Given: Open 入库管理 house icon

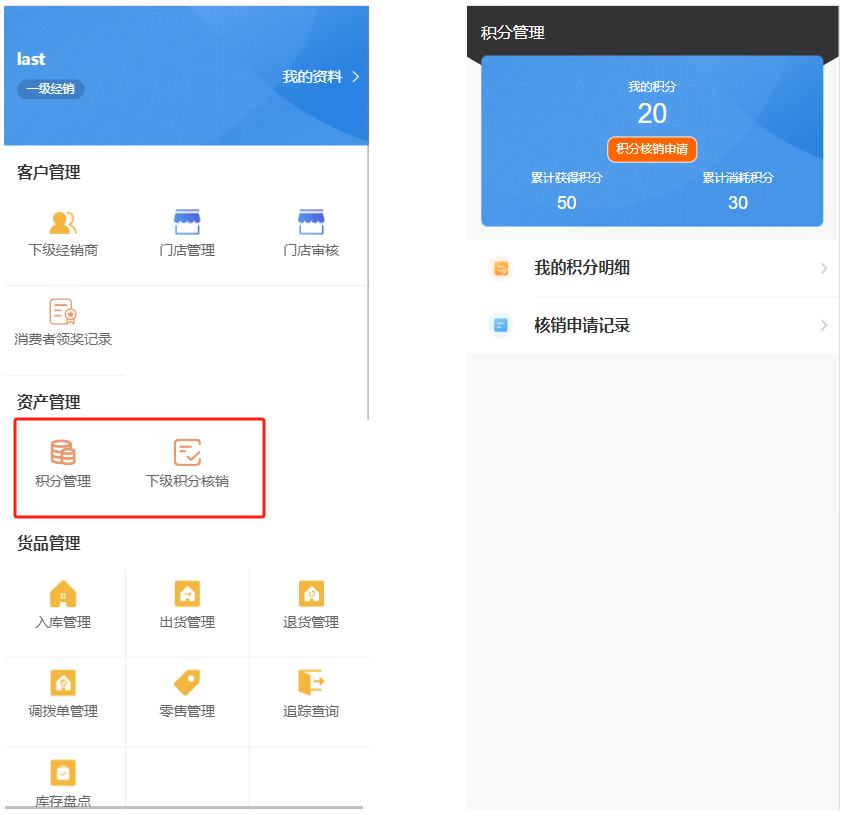Looking at the screenshot, I should pyautogui.click(x=63, y=594).
